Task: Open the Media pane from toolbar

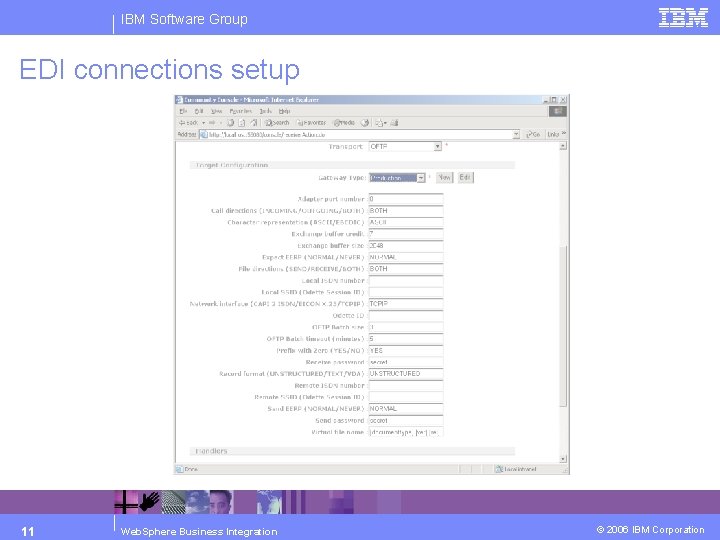Action: pyautogui.click(x=344, y=123)
